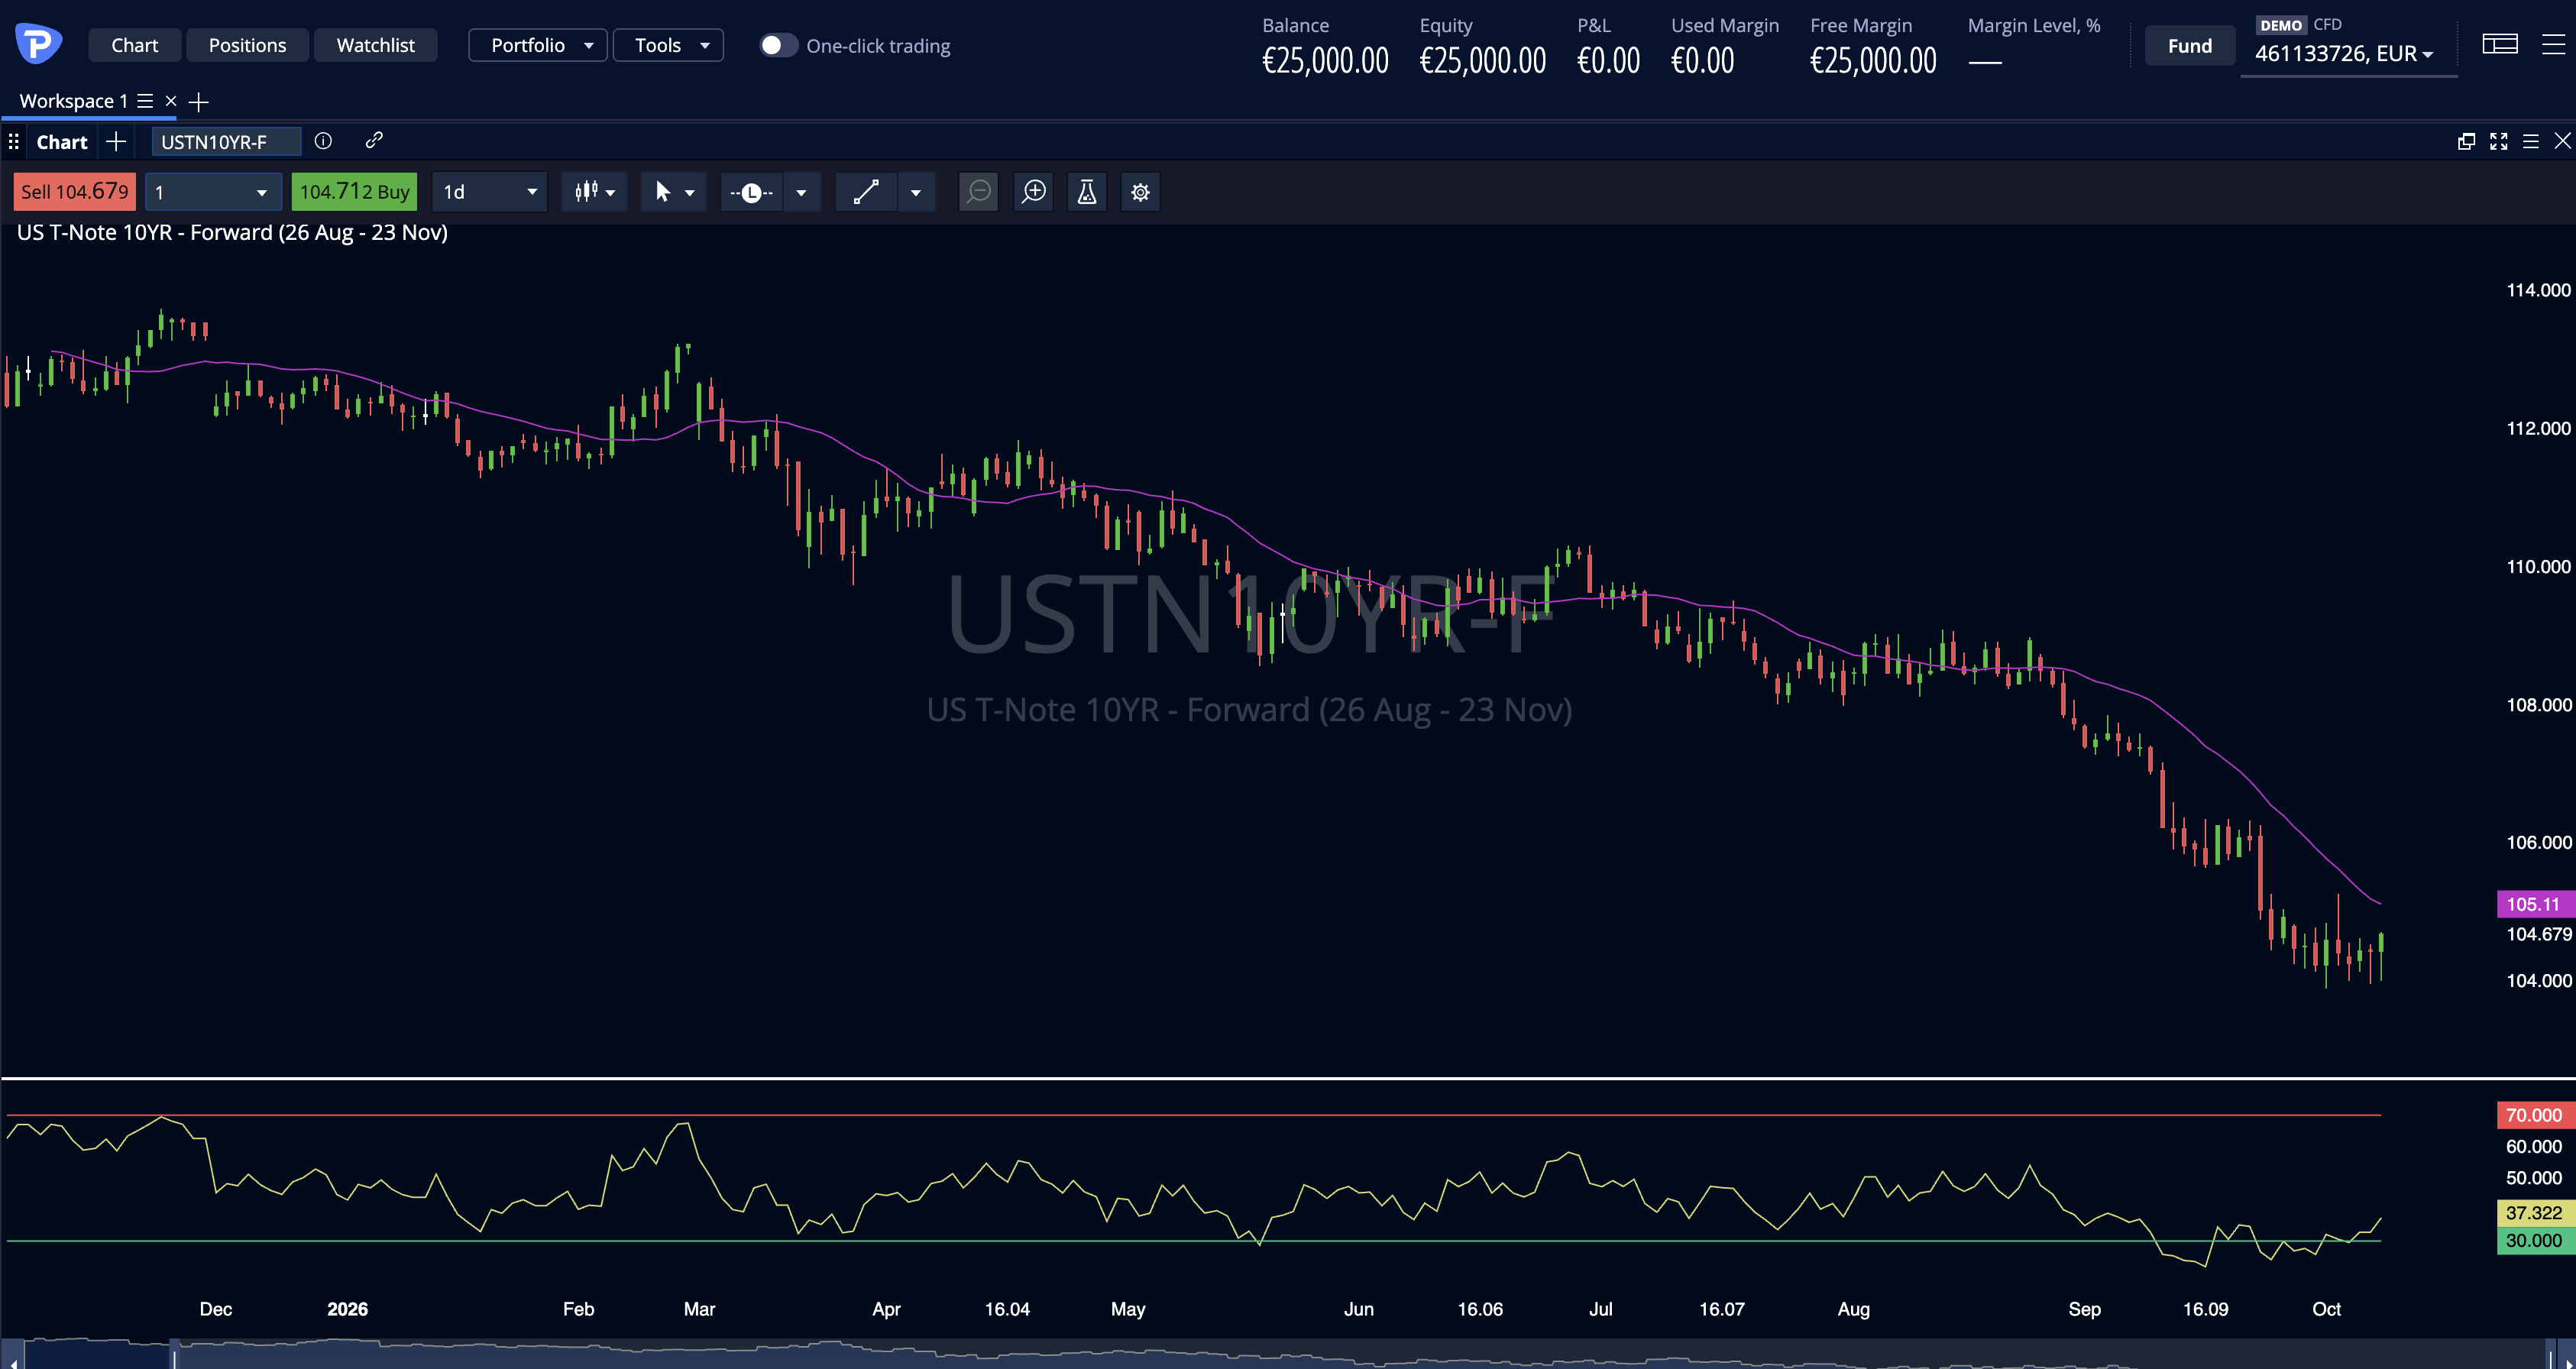Close Workspace 1 tab

171,101
